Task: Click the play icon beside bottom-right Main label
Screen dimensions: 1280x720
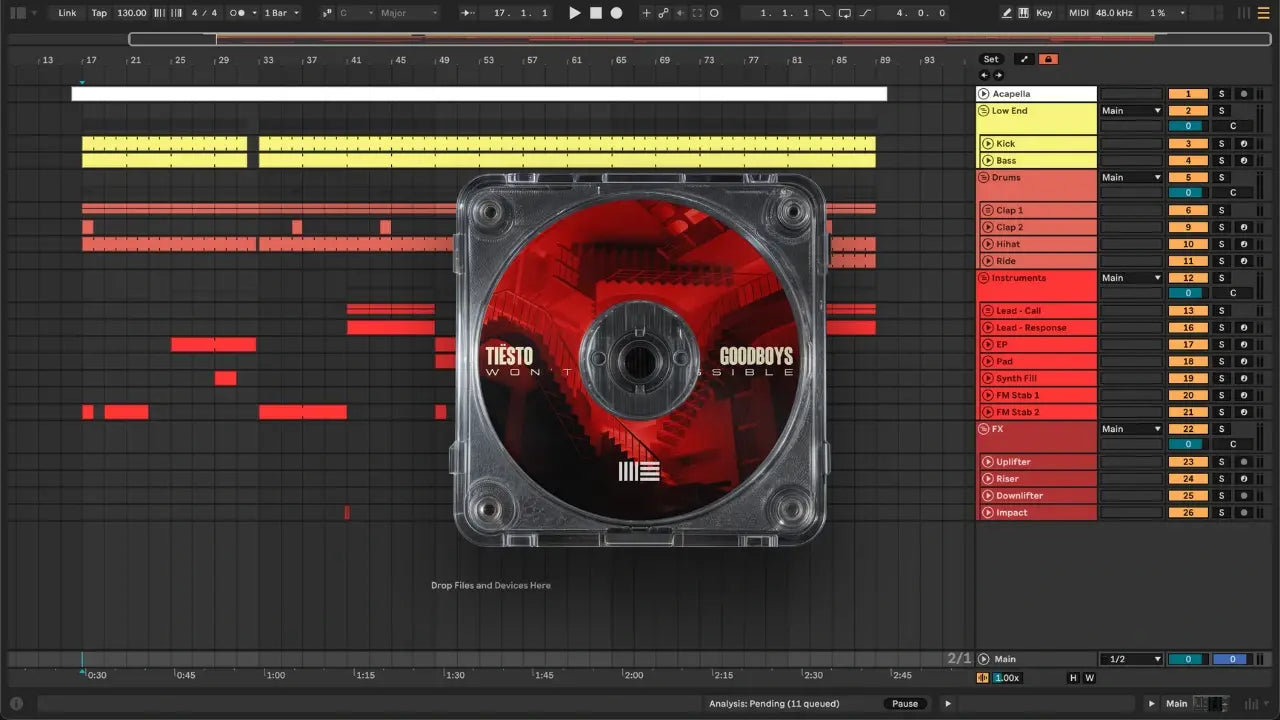Action: point(1151,703)
